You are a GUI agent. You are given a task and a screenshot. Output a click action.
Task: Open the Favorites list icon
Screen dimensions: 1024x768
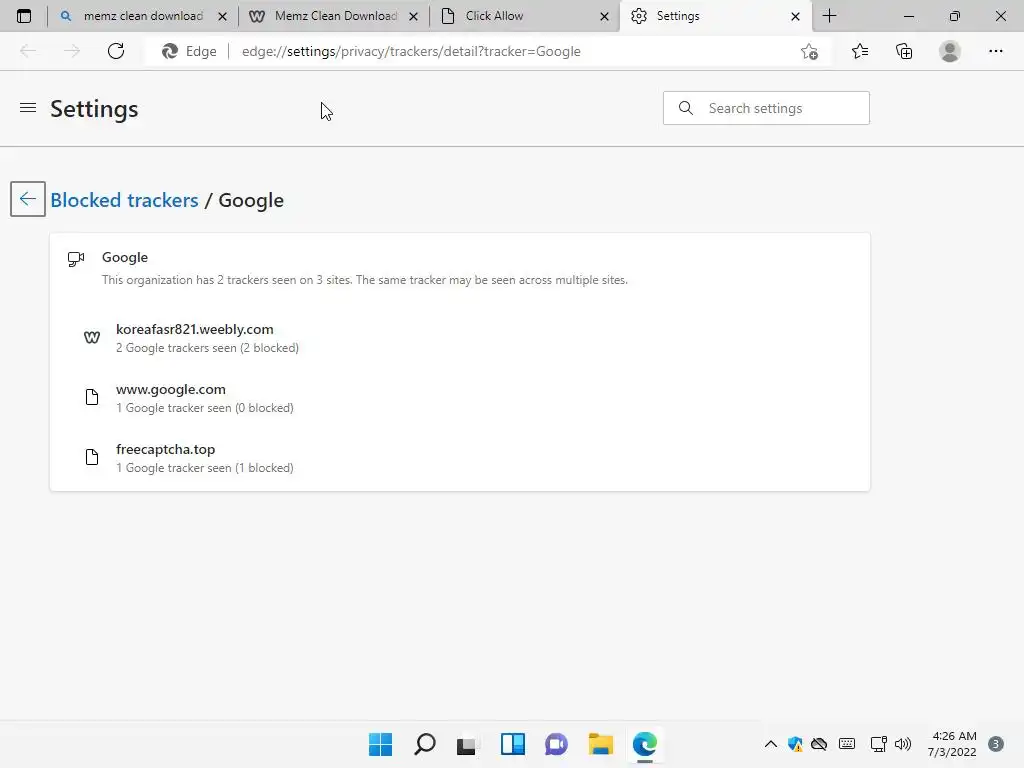pyautogui.click(x=860, y=51)
